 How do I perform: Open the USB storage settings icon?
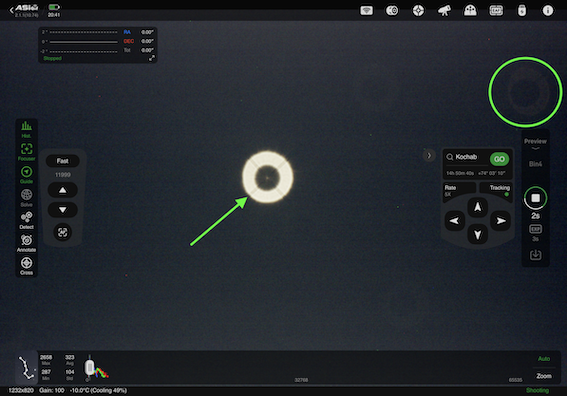(x=522, y=10)
